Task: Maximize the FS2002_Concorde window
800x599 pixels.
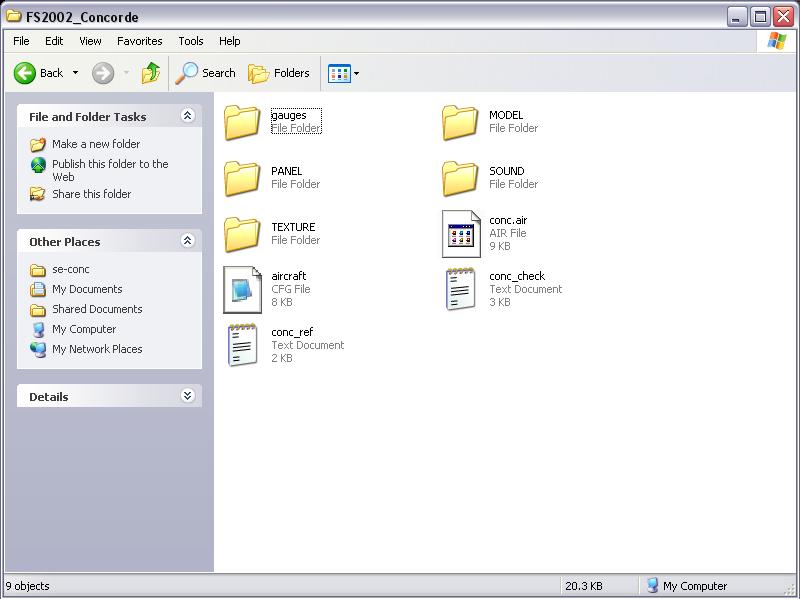Action: (x=760, y=17)
